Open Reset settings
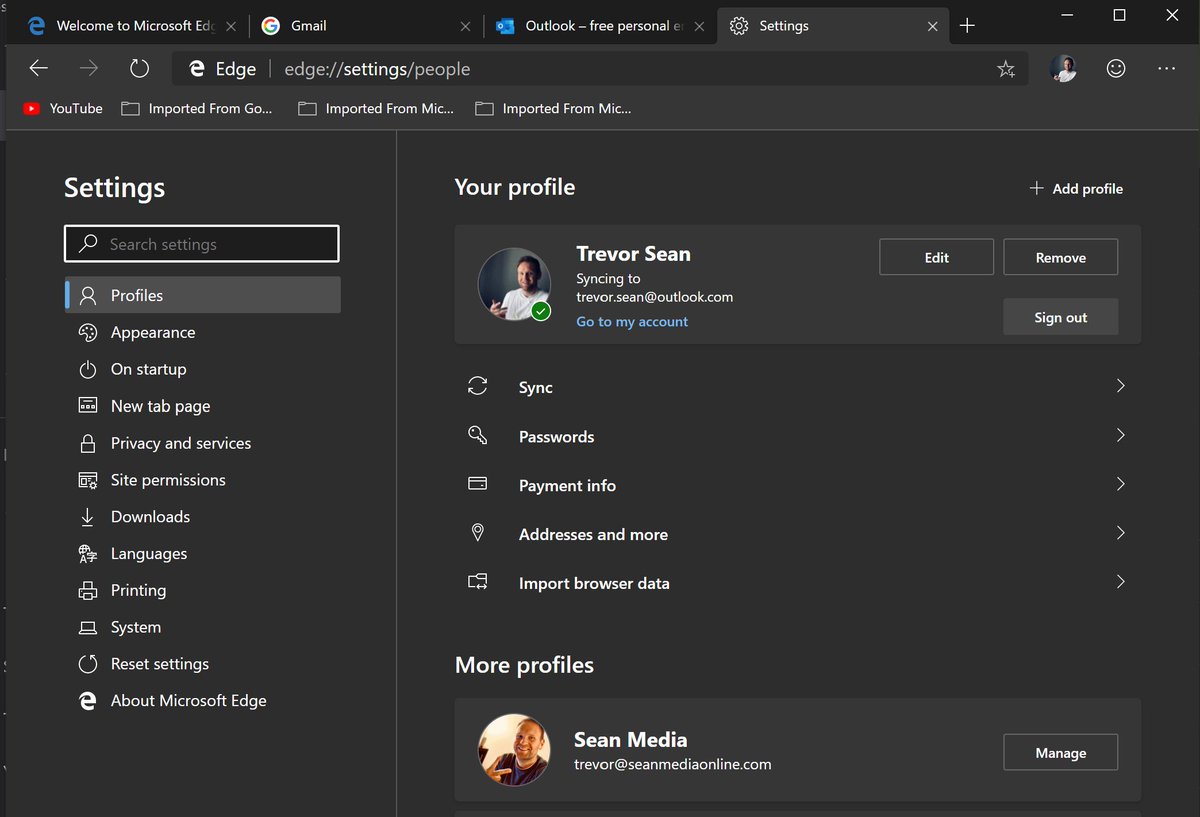1200x817 pixels. coord(203,664)
